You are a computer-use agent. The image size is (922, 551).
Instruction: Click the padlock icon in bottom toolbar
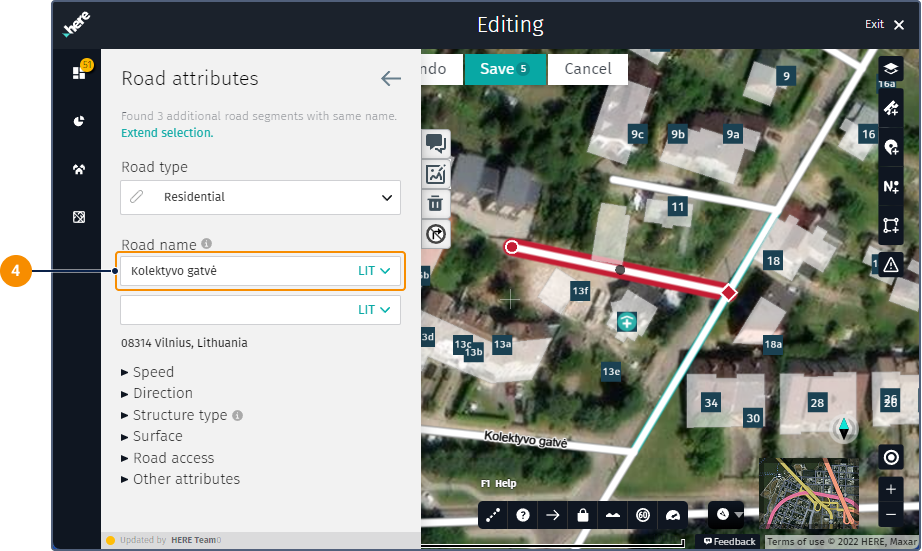(x=583, y=515)
